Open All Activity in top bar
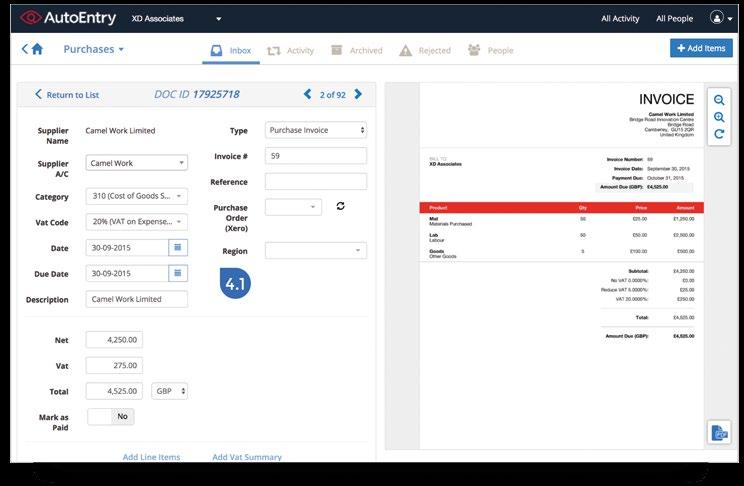Viewport: 744px width, 486px height. 620,19
